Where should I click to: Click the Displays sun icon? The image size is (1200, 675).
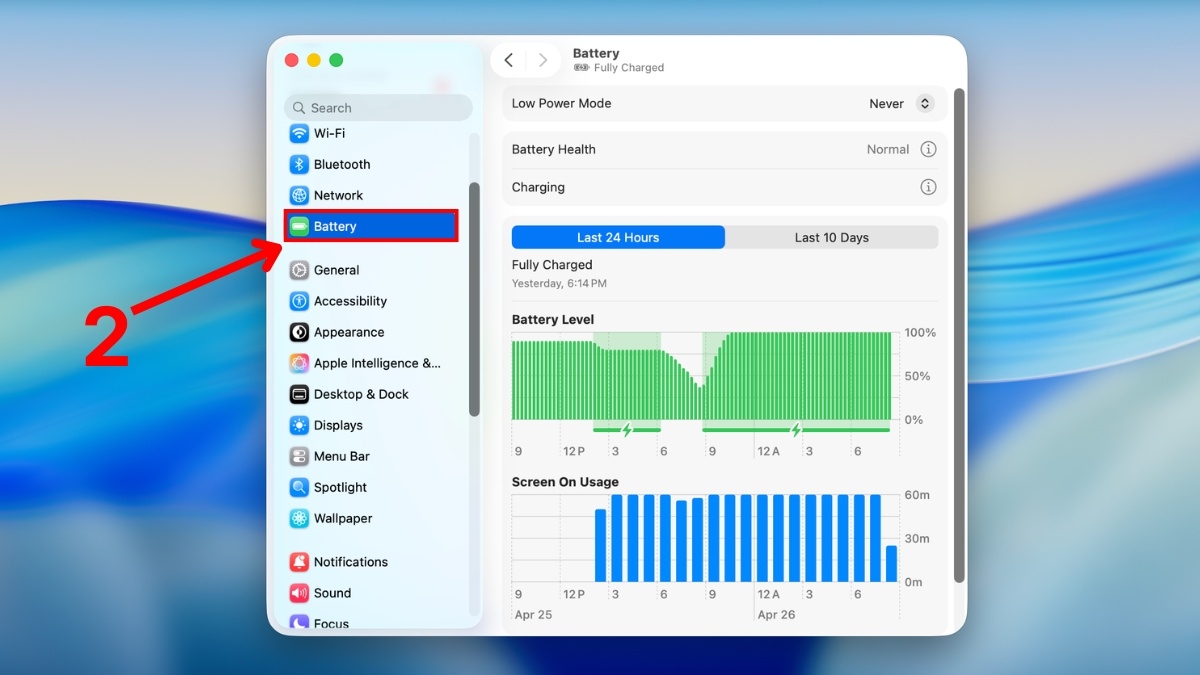(299, 425)
